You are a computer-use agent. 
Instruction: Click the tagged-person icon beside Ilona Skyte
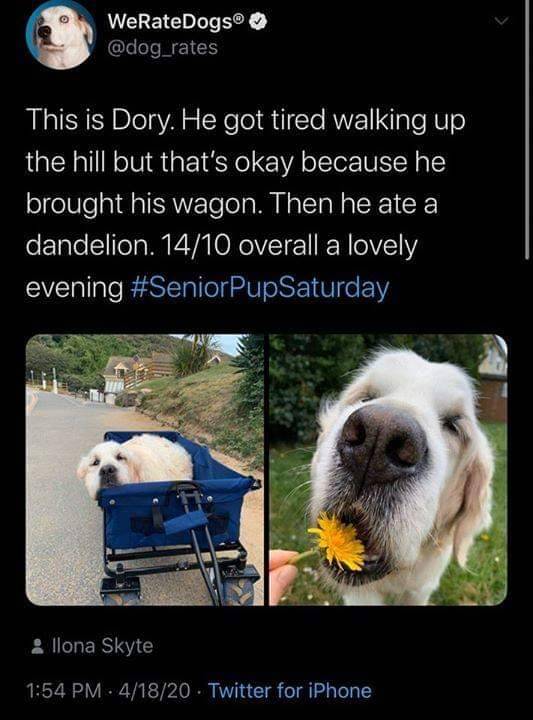(36, 647)
